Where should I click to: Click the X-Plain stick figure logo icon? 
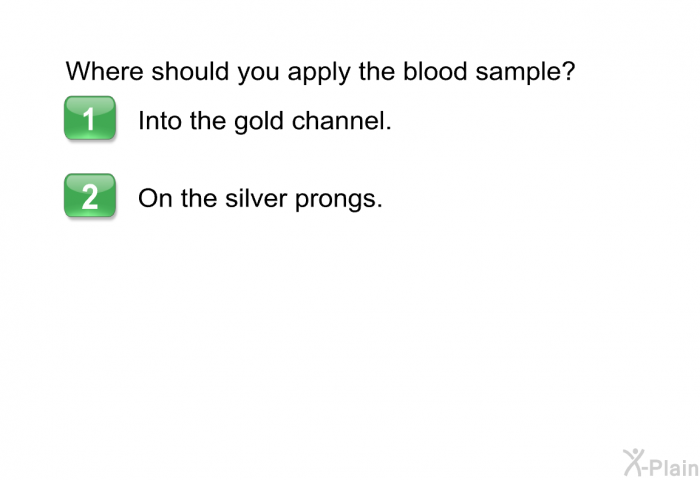632,460
